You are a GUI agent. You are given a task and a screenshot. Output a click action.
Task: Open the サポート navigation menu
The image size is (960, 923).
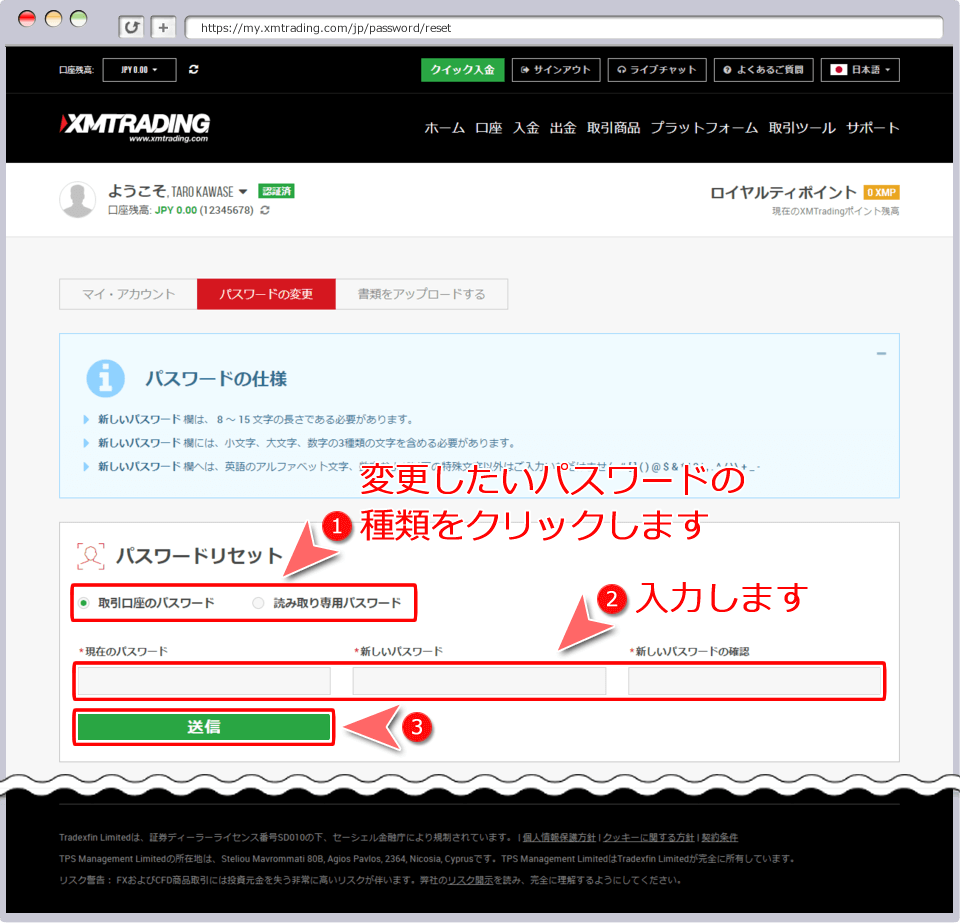(872, 128)
